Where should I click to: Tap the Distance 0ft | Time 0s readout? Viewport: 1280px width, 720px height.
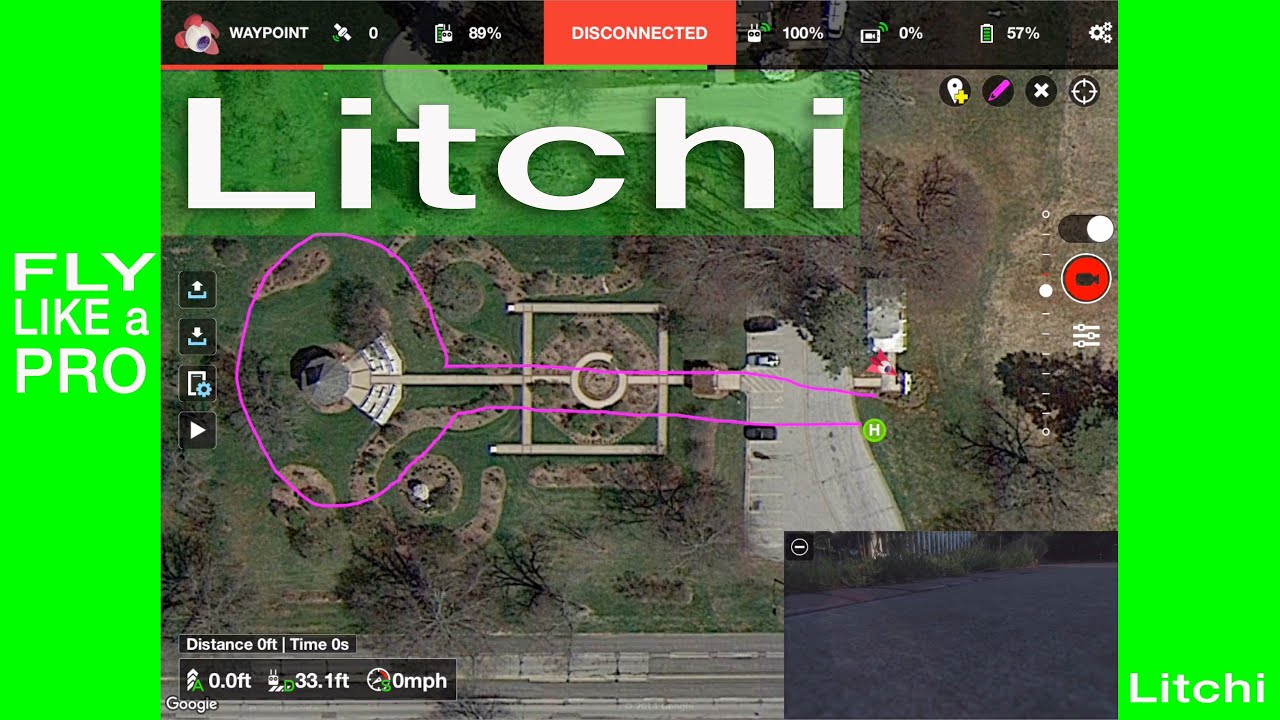click(x=267, y=645)
